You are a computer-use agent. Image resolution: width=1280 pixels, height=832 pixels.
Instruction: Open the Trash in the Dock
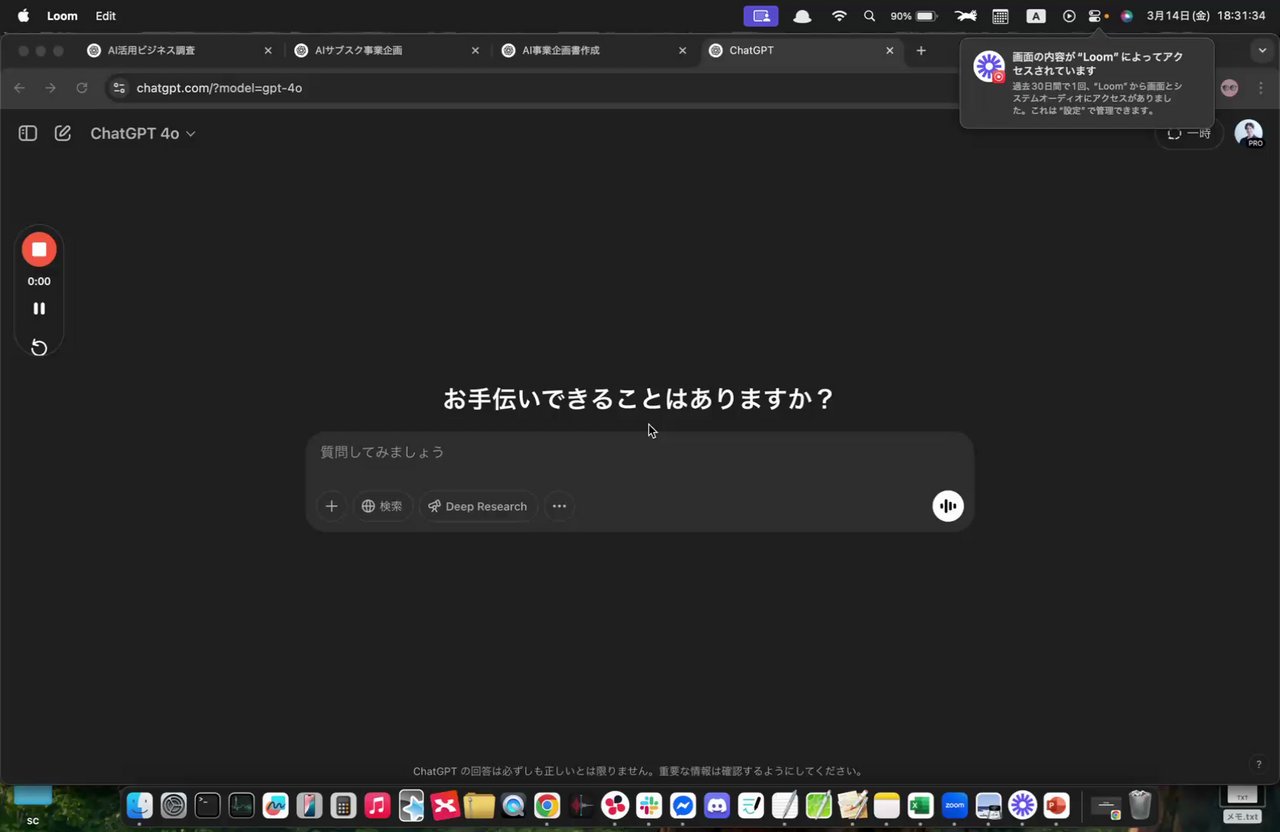coord(1140,805)
